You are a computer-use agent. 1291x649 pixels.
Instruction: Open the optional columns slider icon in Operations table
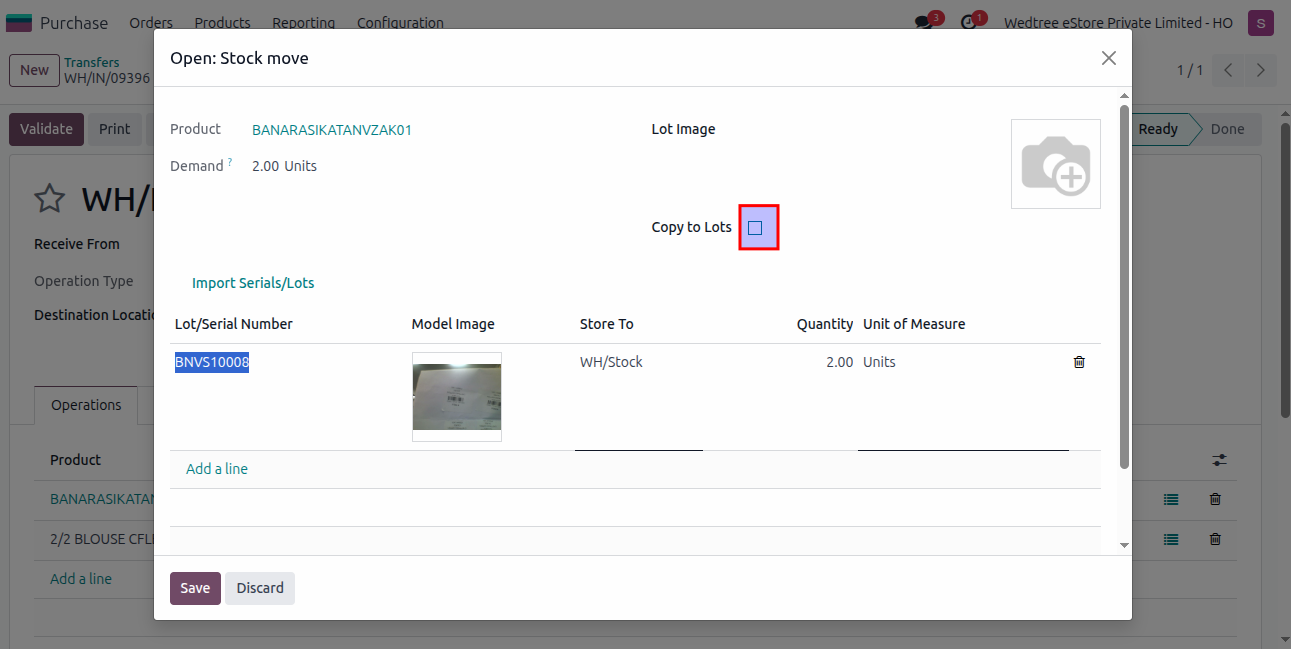(1219, 460)
